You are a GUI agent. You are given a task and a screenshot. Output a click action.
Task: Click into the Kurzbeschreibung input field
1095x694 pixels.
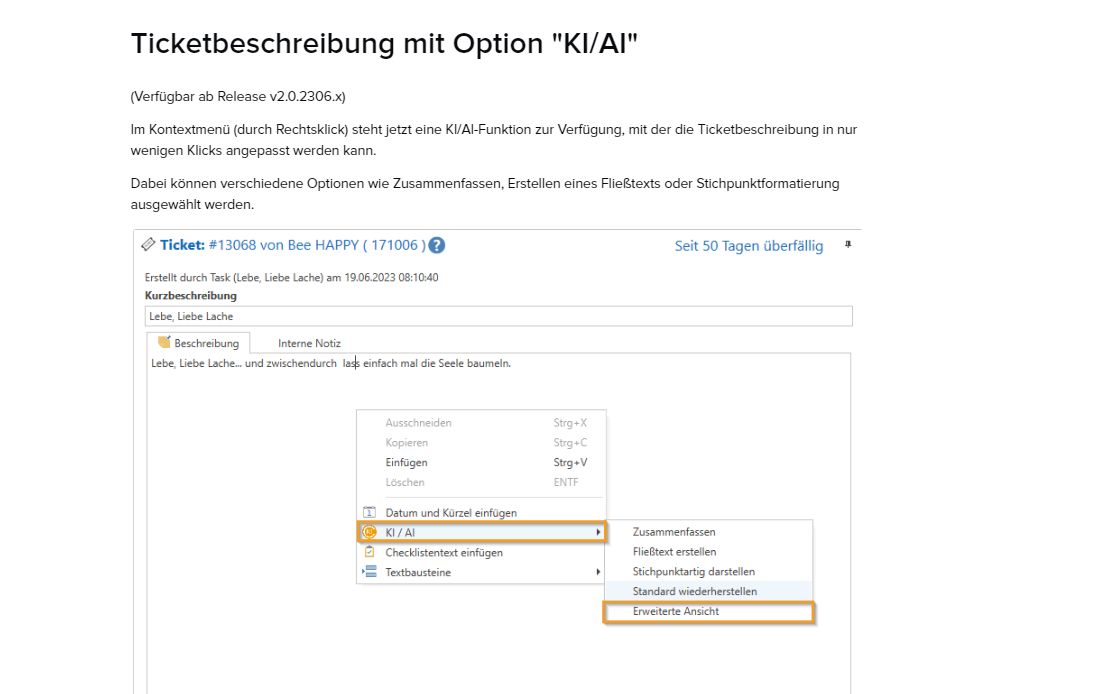498,317
